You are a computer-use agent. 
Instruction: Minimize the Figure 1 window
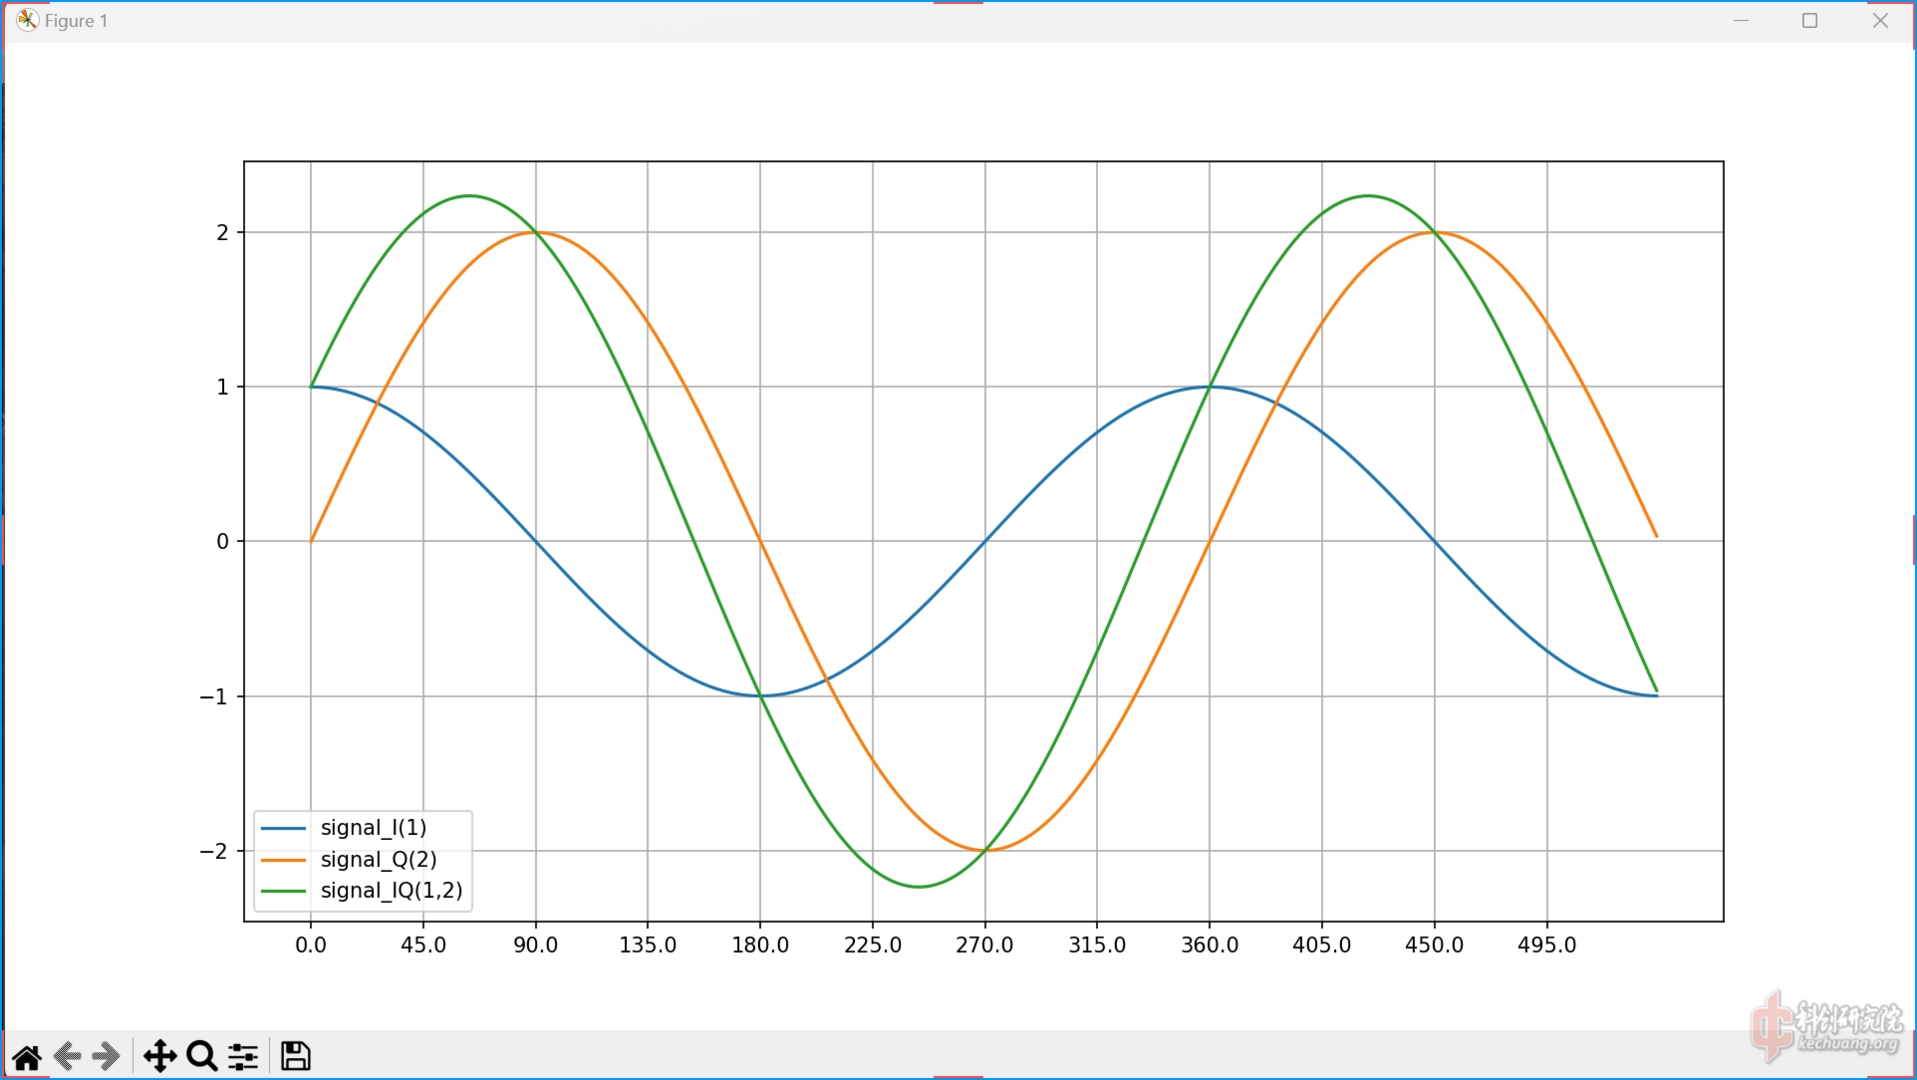click(x=1741, y=20)
